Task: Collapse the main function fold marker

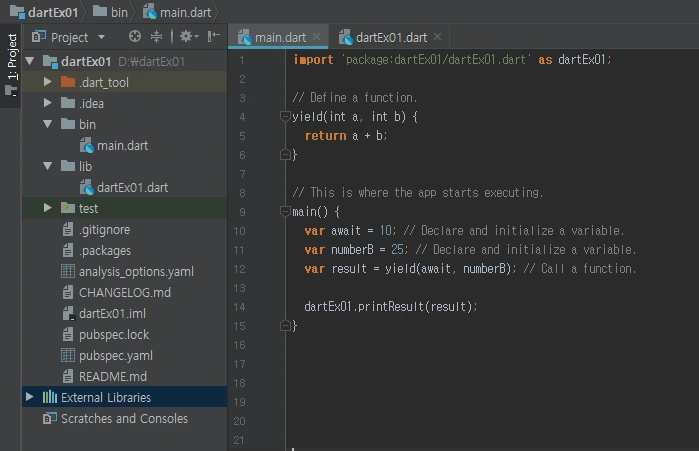Action: coord(285,212)
